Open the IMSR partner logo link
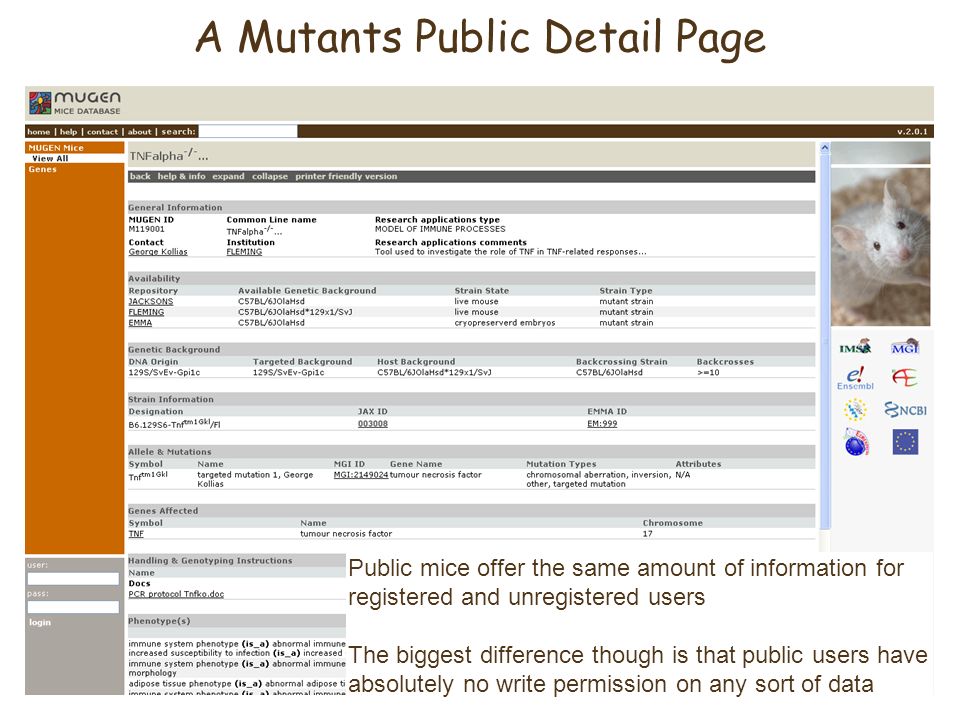This screenshot has height=720, width=960. [855, 347]
